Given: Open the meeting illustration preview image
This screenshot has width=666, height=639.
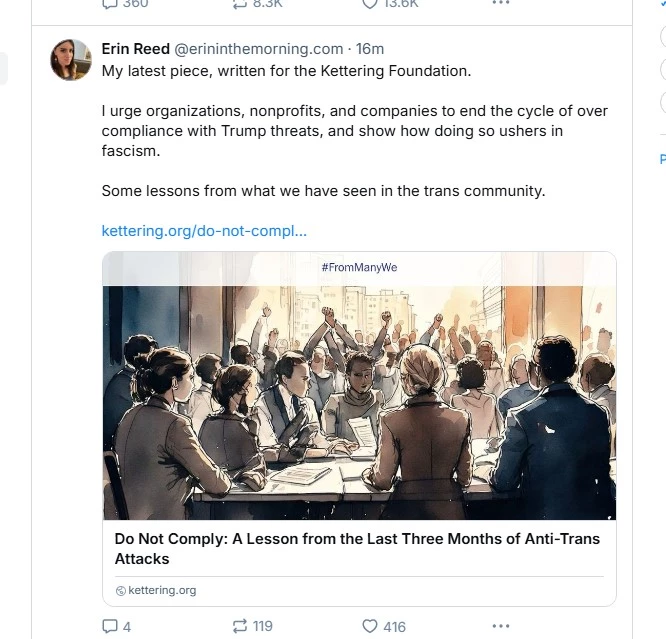Looking at the screenshot, I should [359, 400].
